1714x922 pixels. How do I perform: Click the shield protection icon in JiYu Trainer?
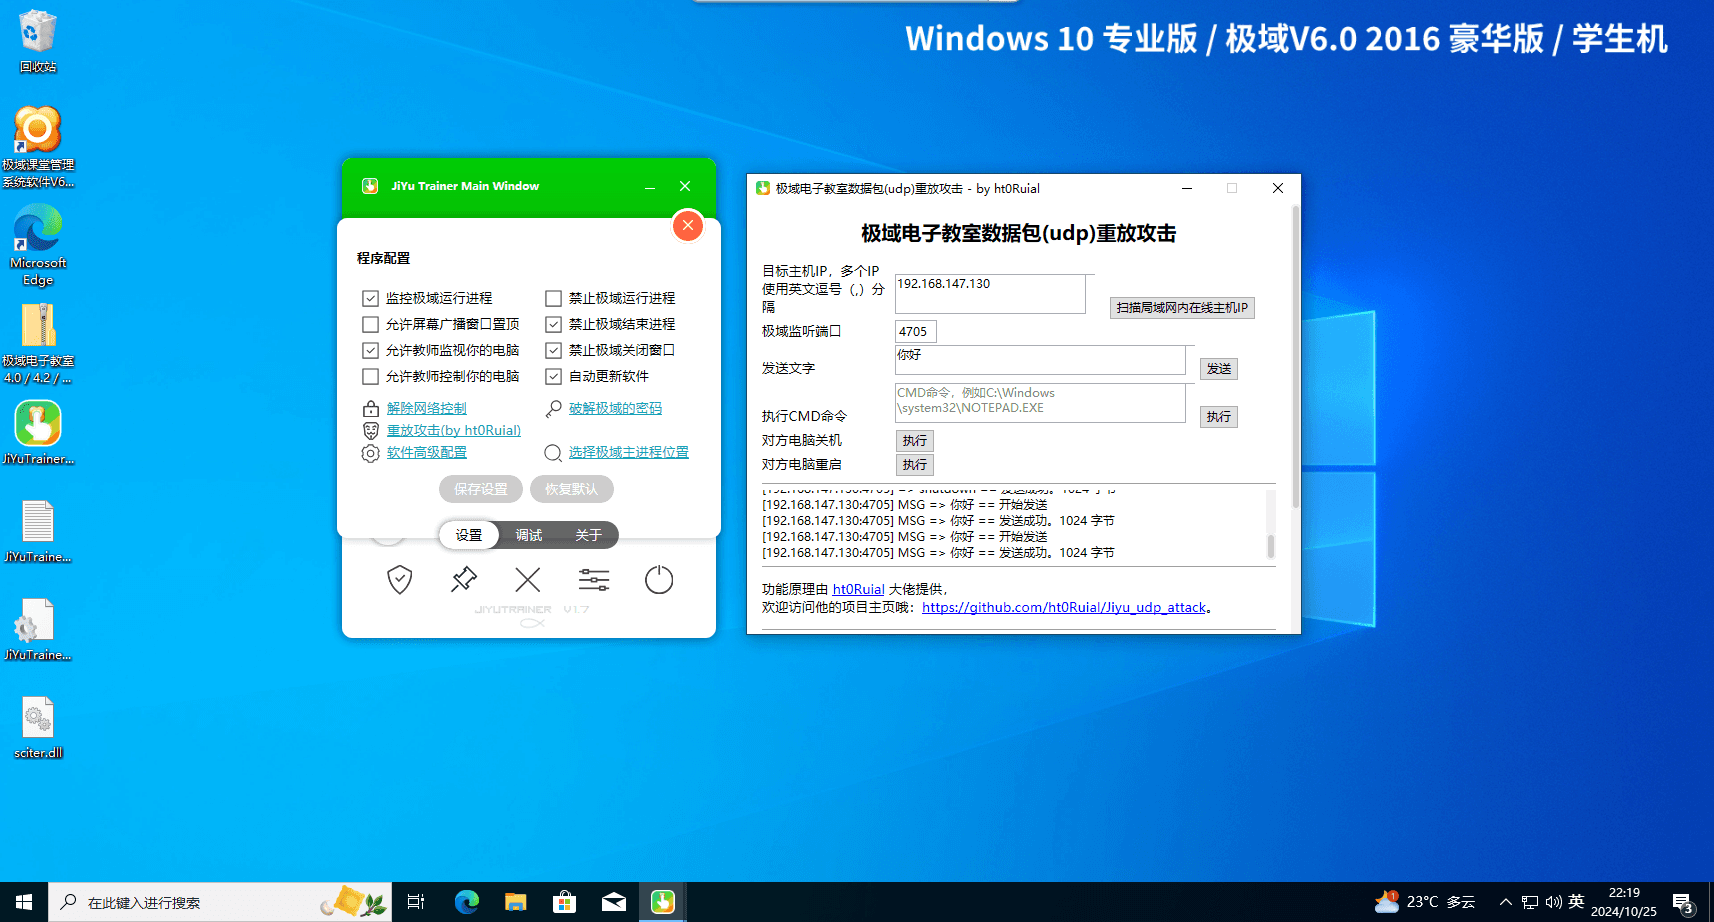(x=399, y=580)
